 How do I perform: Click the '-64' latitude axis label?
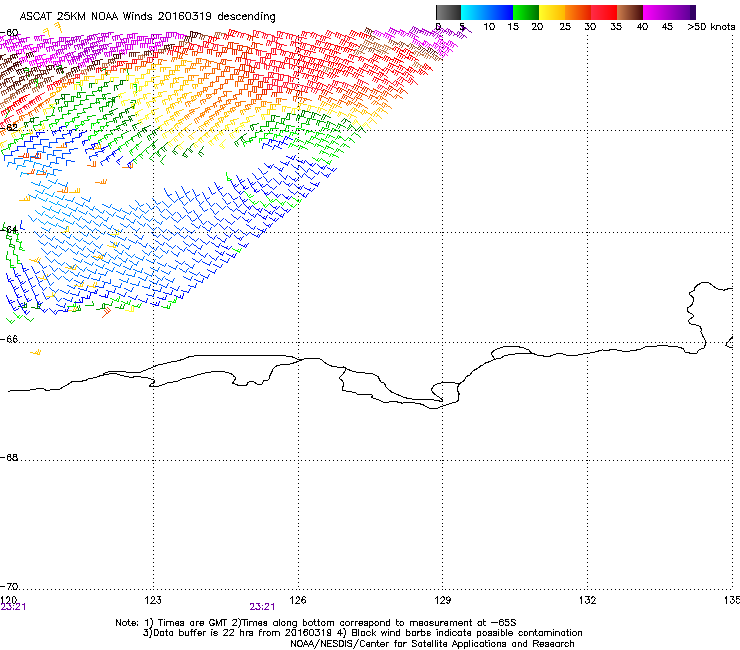pos(9,229)
